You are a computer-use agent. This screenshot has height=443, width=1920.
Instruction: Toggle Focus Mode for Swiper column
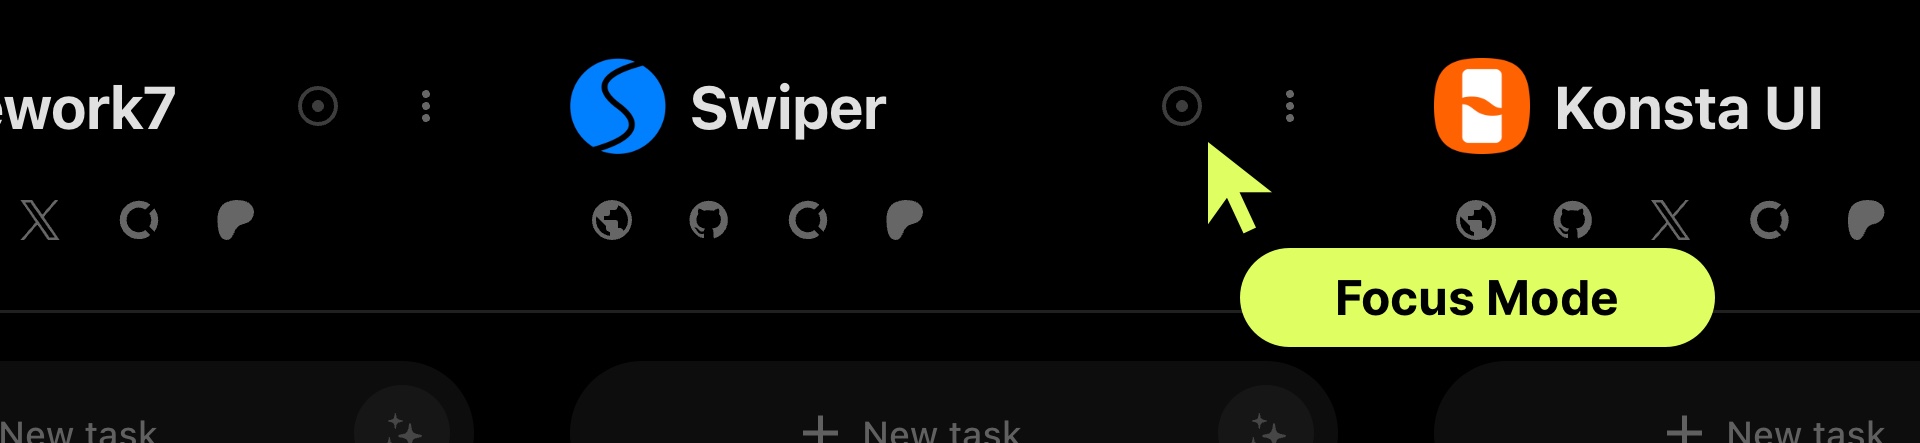point(1181,106)
